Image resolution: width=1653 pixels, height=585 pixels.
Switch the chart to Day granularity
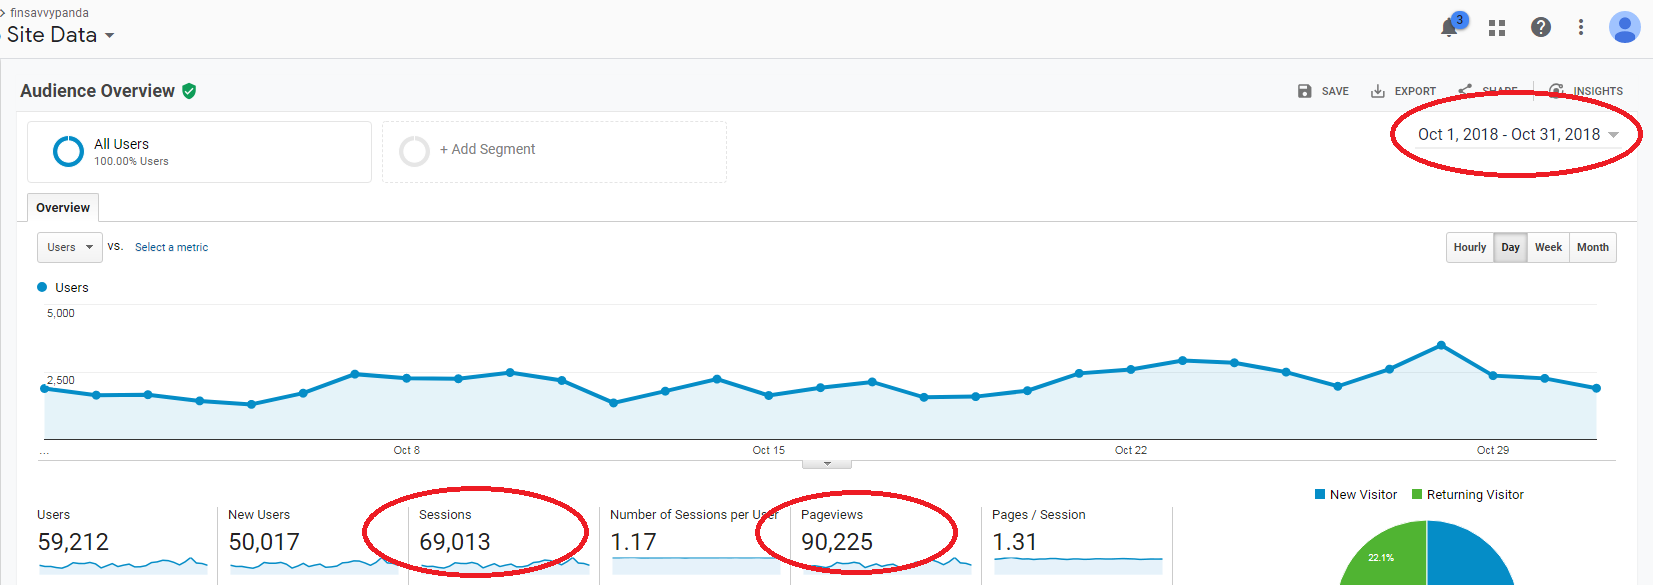1511,247
